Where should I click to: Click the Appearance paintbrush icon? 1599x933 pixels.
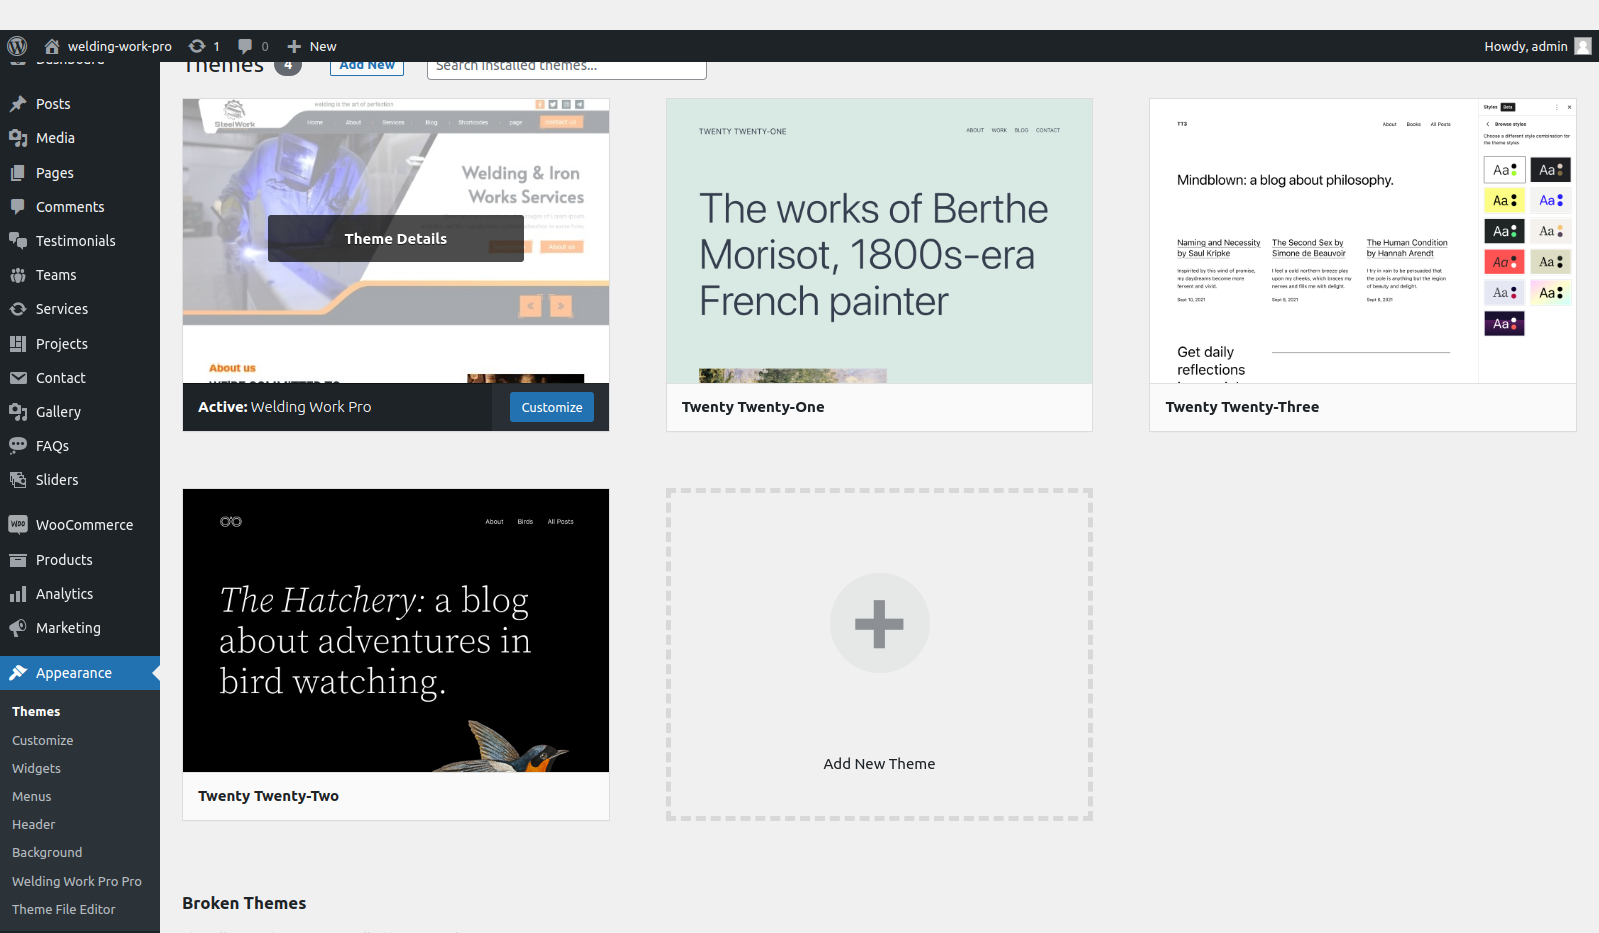click(x=18, y=673)
